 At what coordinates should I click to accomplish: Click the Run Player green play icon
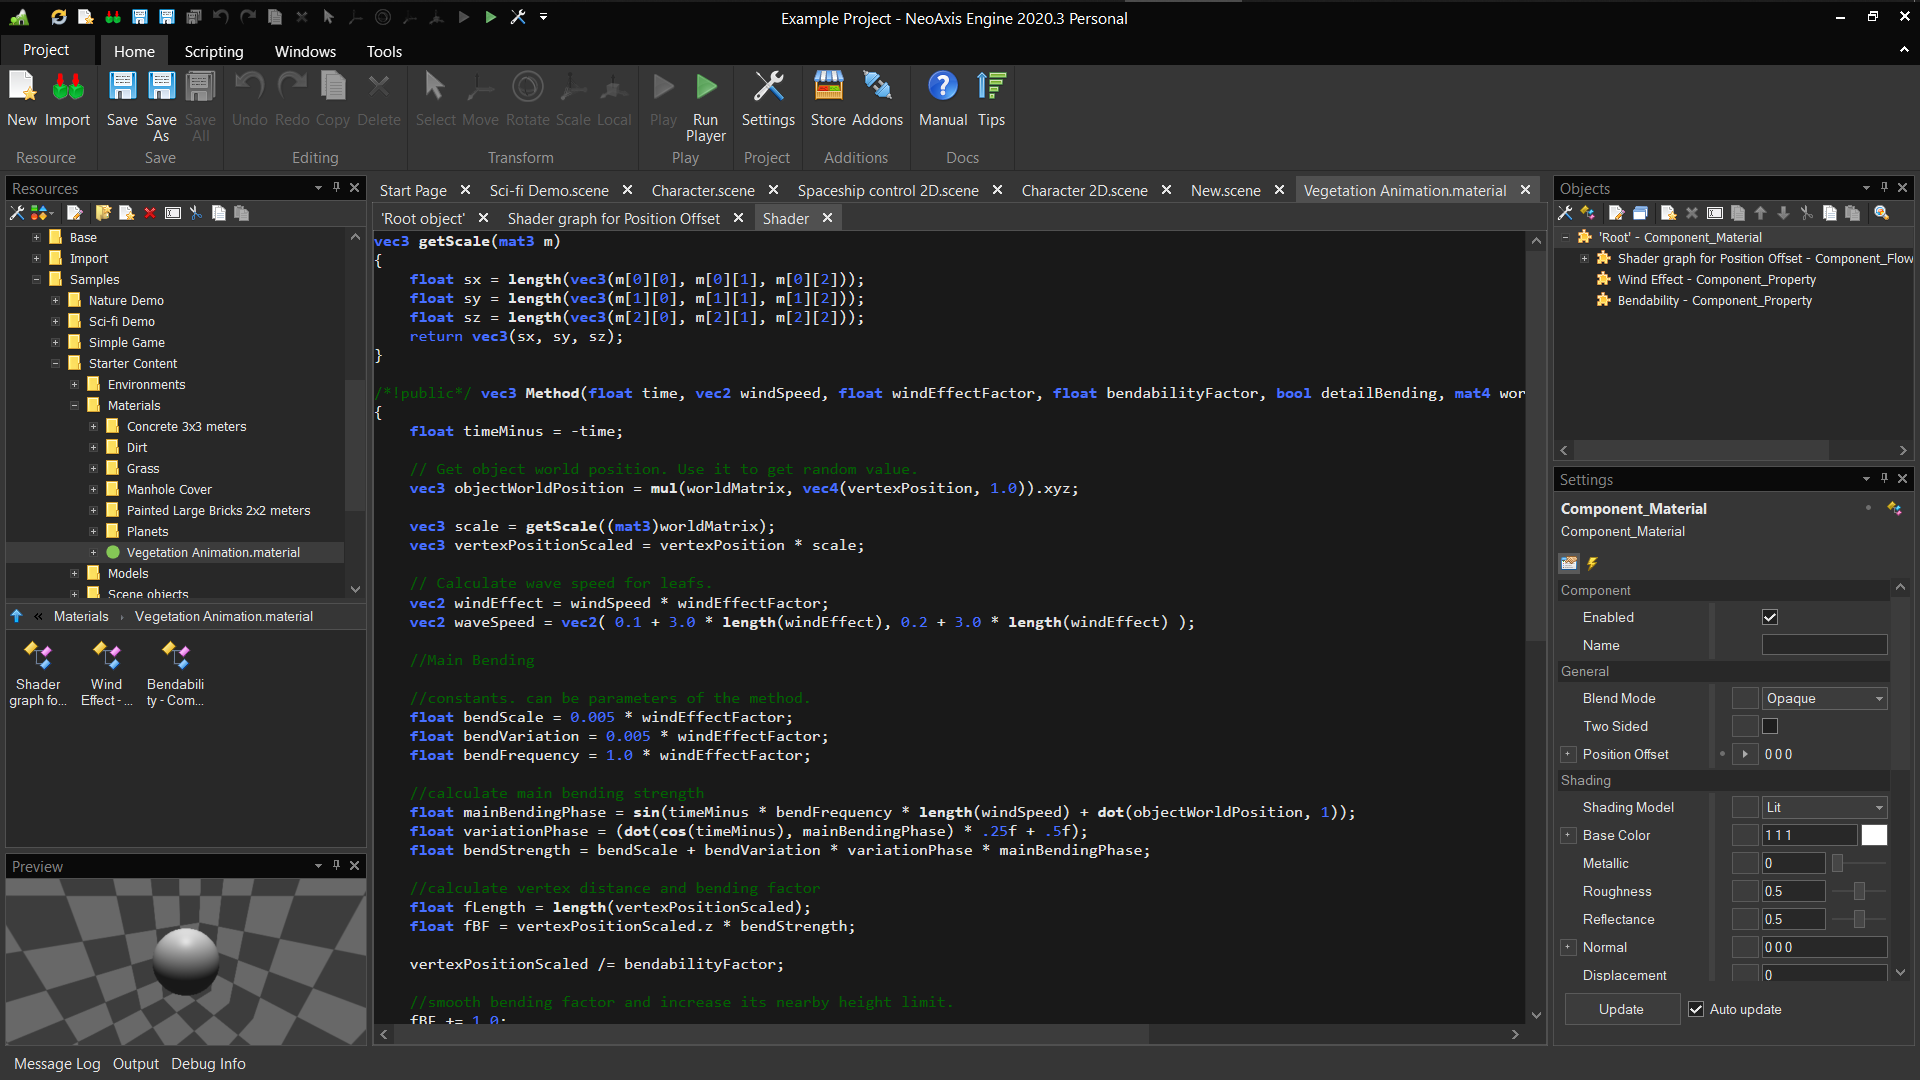coord(706,88)
